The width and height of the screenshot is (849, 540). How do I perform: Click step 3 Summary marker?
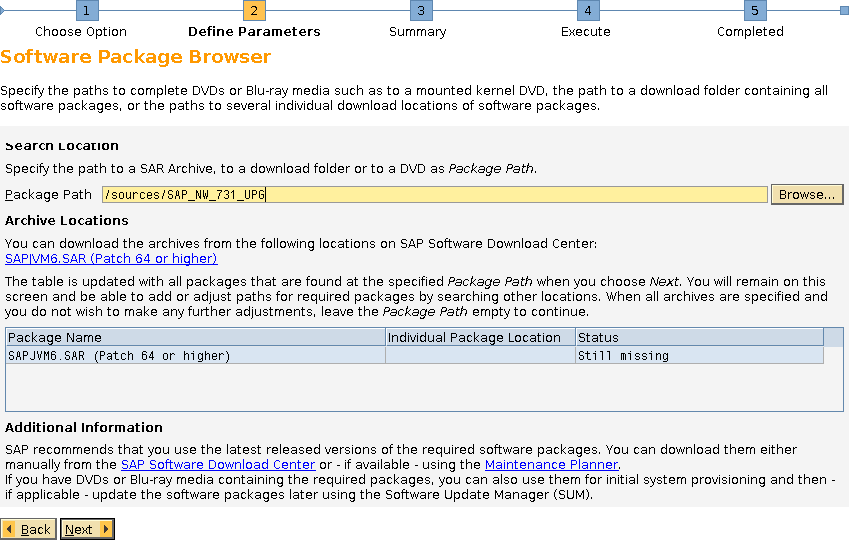click(x=421, y=10)
